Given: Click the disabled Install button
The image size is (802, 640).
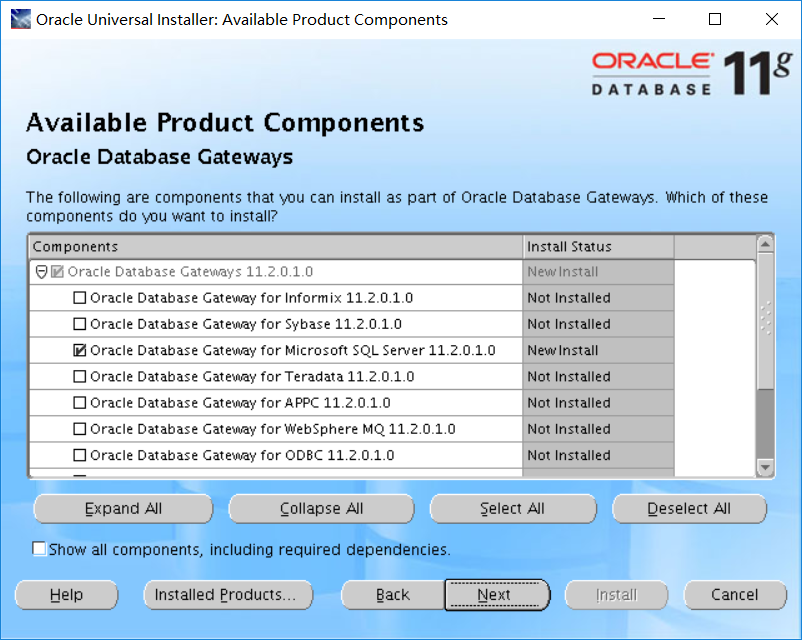Looking at the screenshot, I should pos(616,594).
